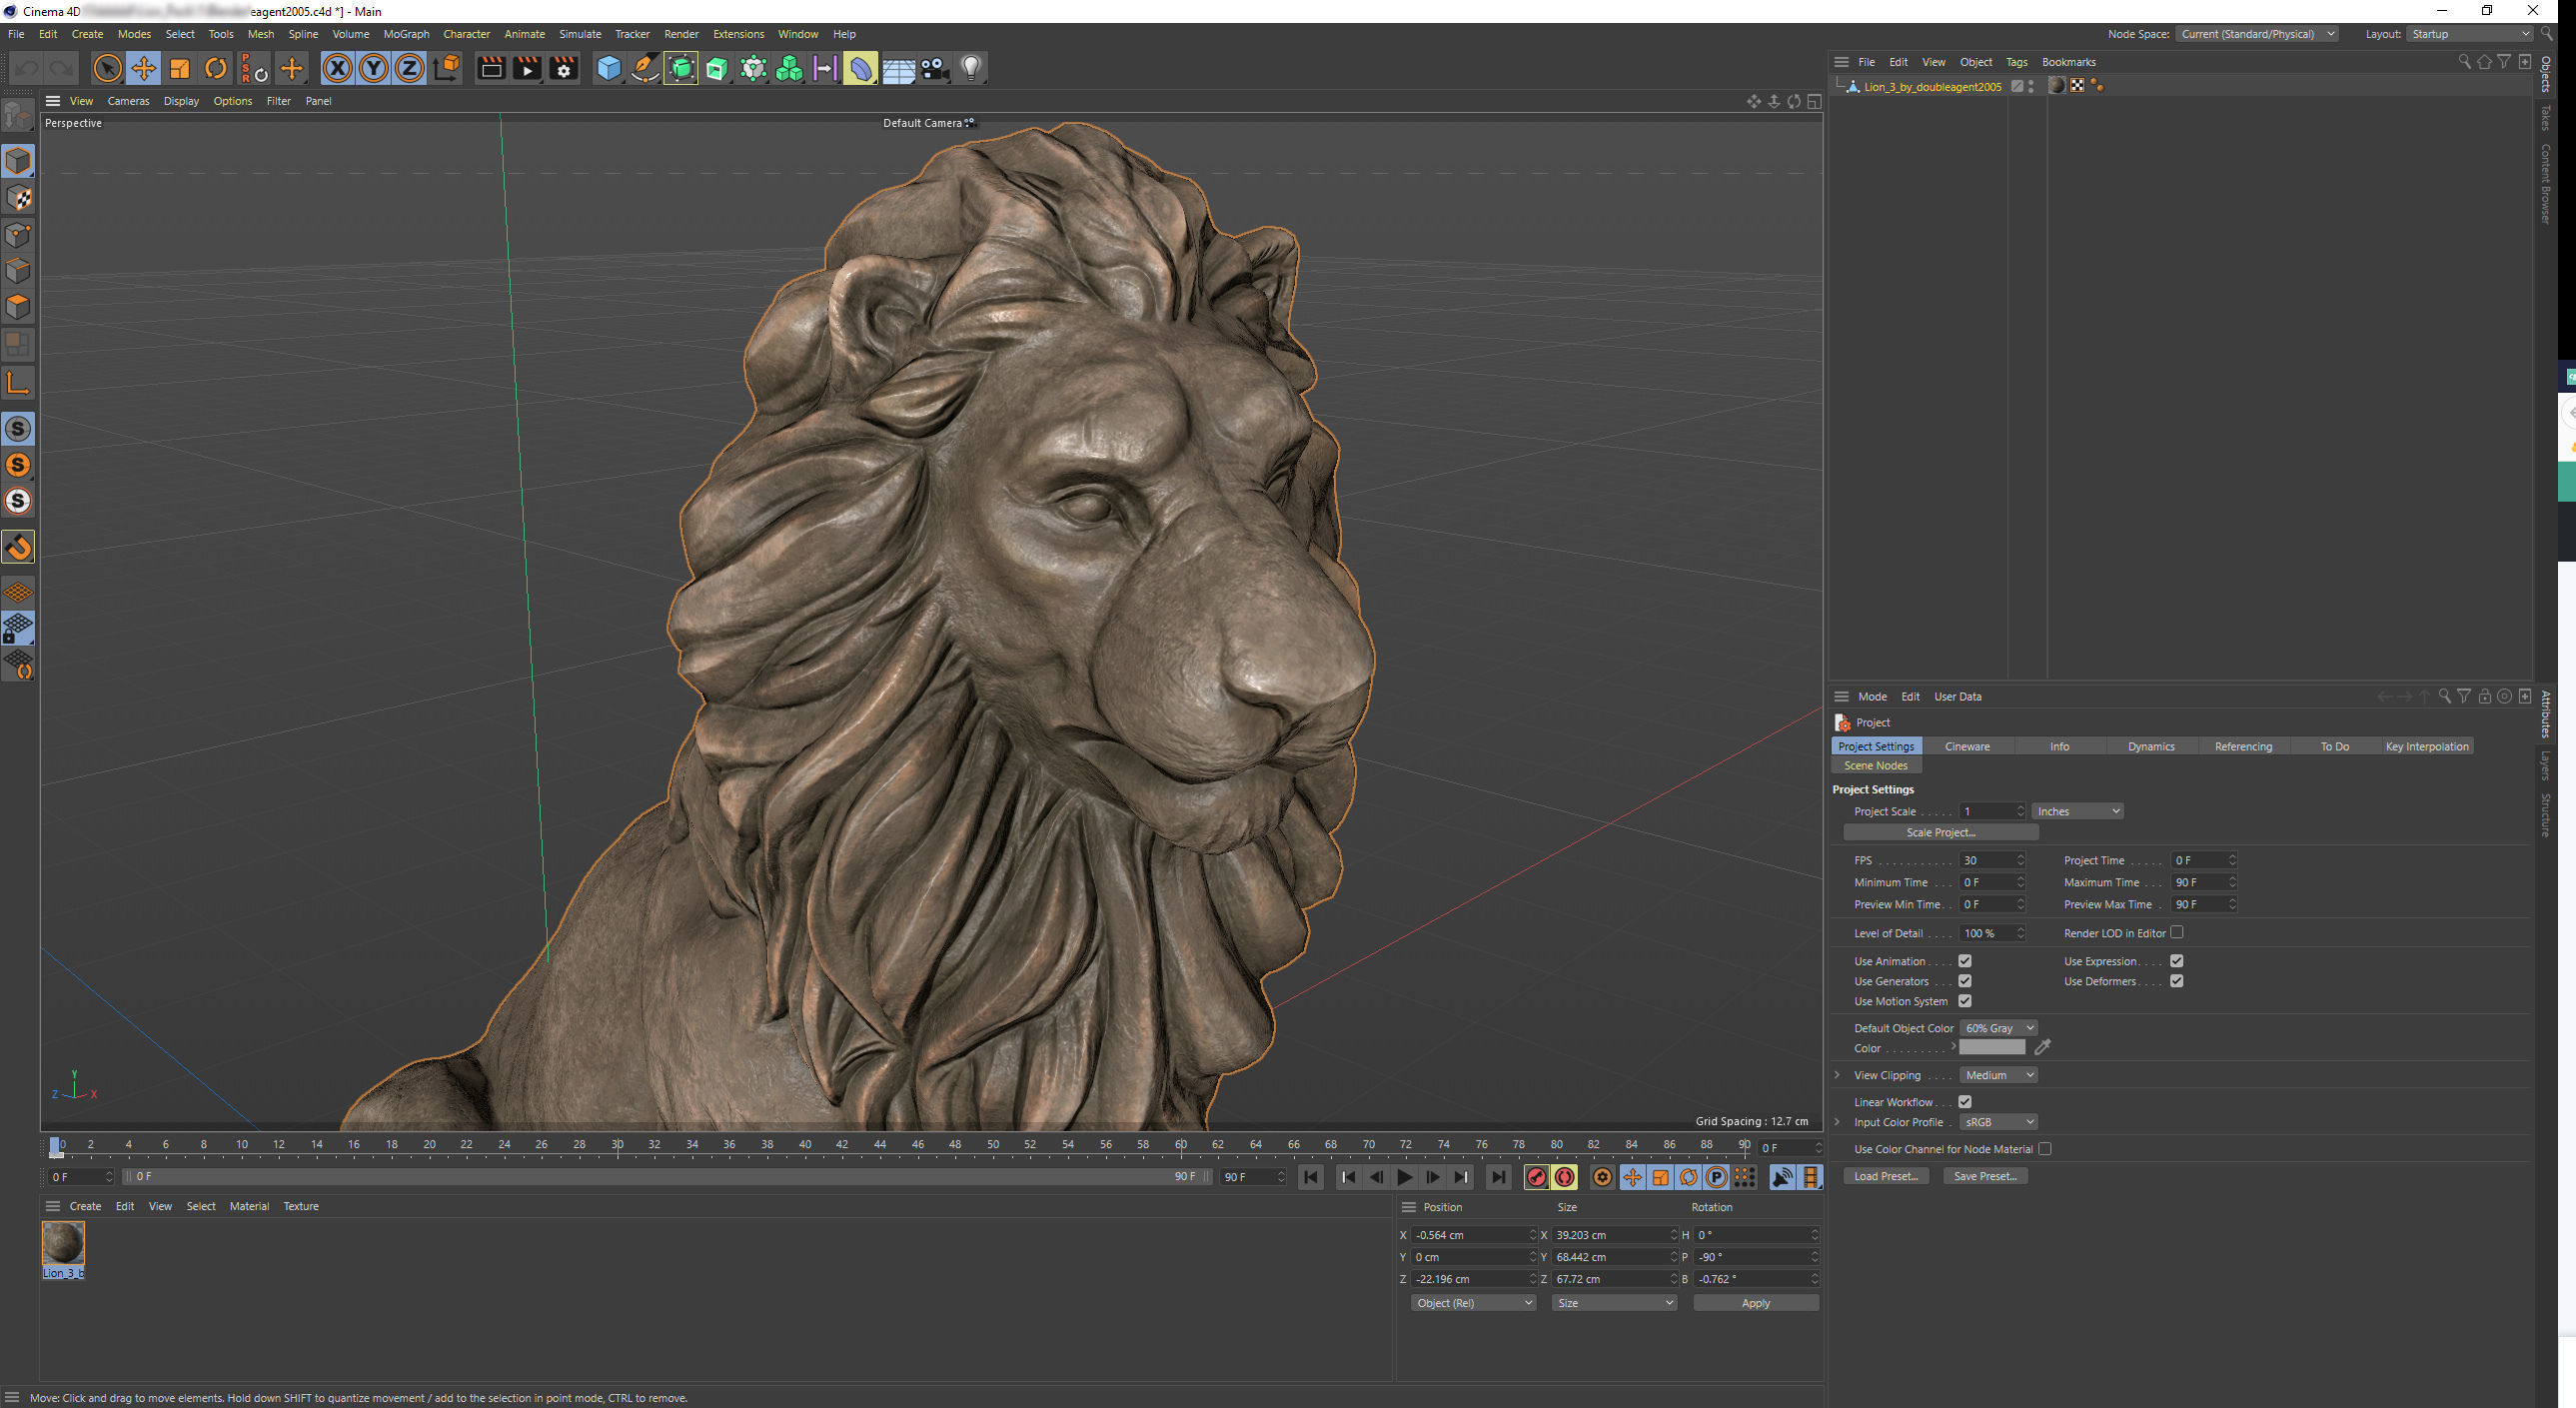Image resolution: width=2576 pixels, height=1408 pixels.
Task: Switch to the Cineware tab
Action: pos(1967,746)
